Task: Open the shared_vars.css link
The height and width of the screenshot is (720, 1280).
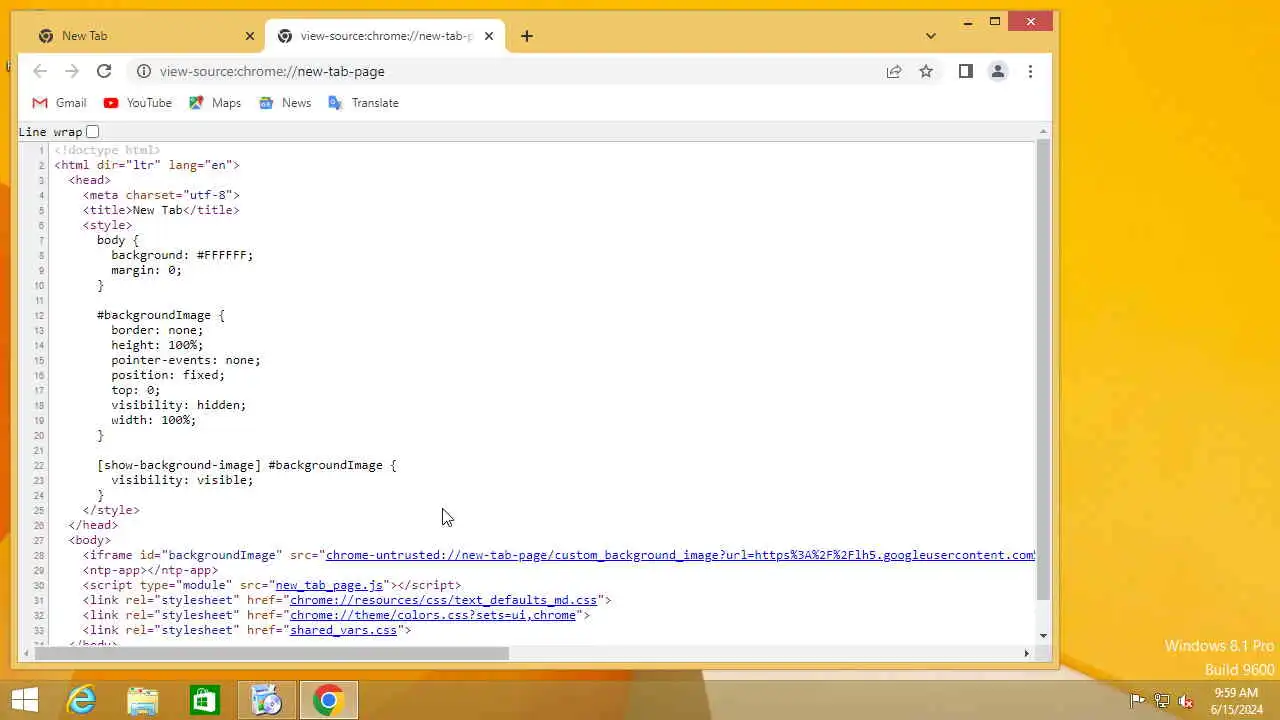Action: tap(343, 630)
